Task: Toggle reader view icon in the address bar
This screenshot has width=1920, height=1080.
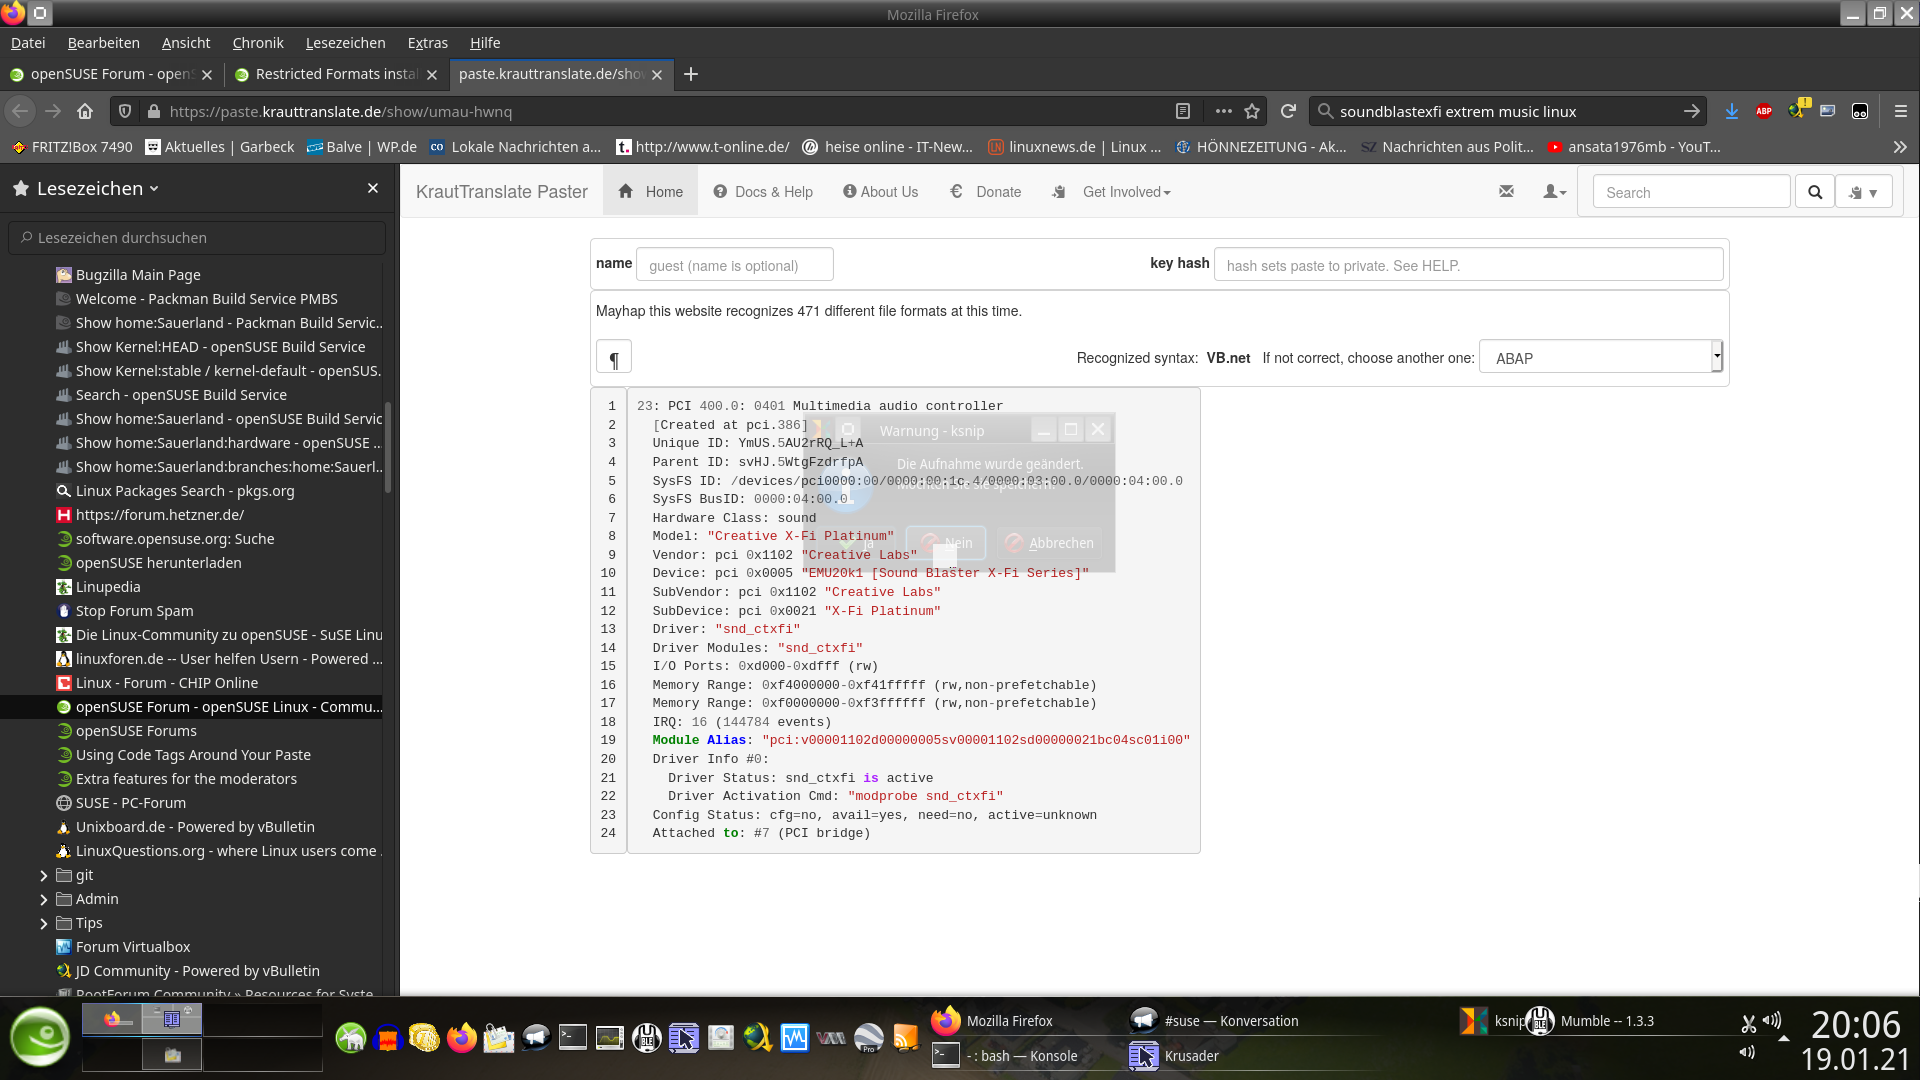Action: tap(1183, 111)
